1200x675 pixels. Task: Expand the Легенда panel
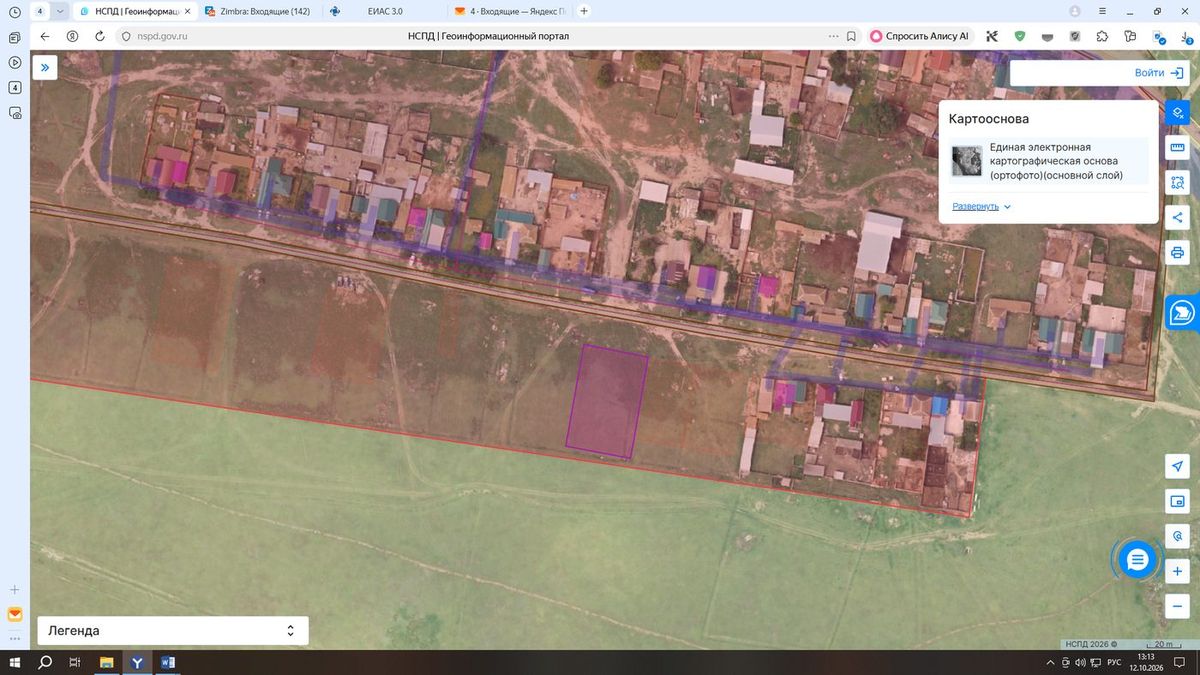click(x=173, y=631)
